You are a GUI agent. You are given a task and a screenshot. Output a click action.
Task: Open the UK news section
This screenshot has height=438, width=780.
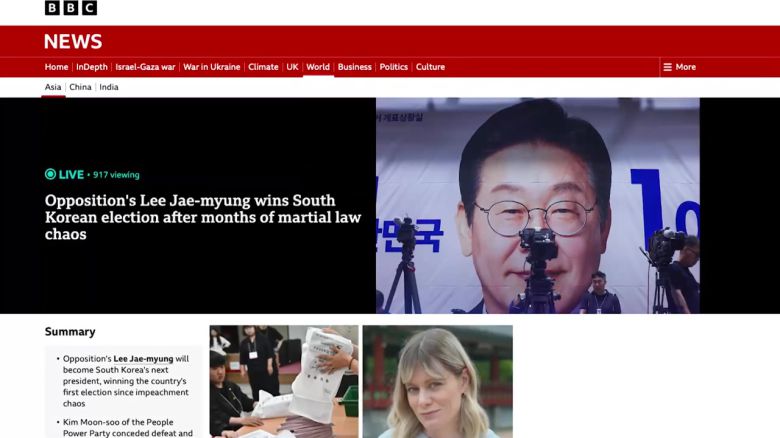point(292,67)
